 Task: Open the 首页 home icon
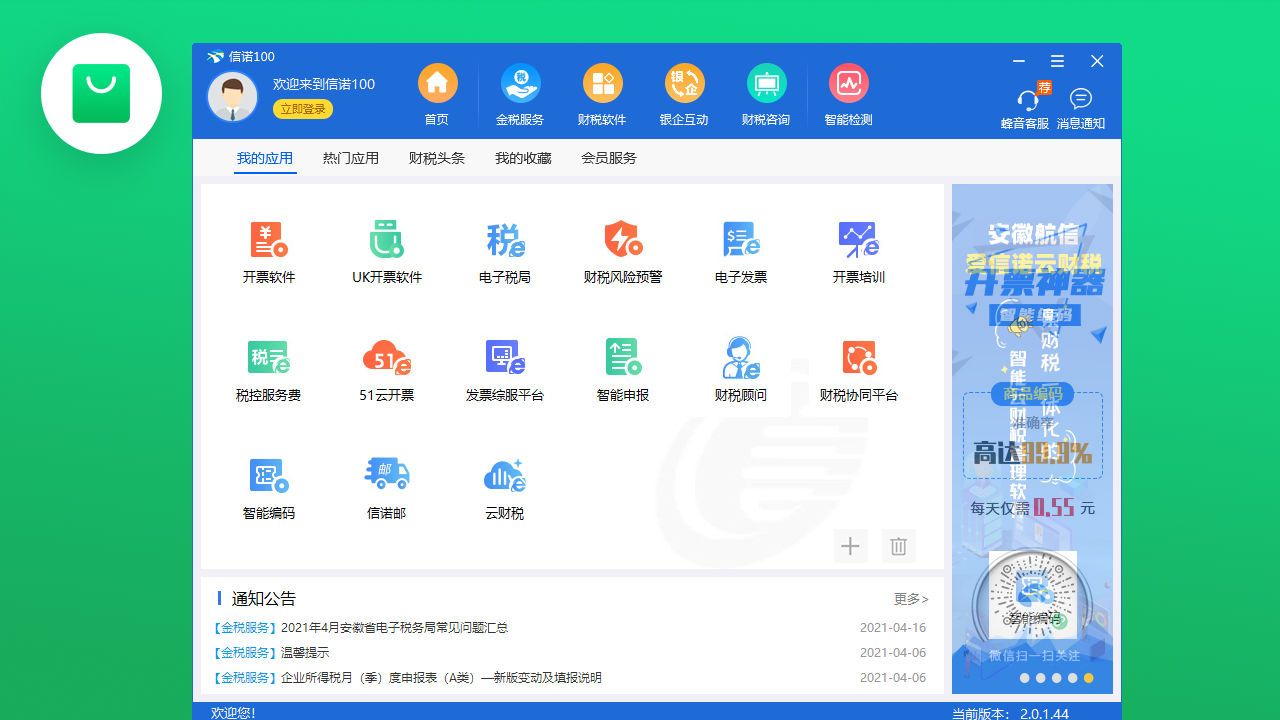coord(437,83)
